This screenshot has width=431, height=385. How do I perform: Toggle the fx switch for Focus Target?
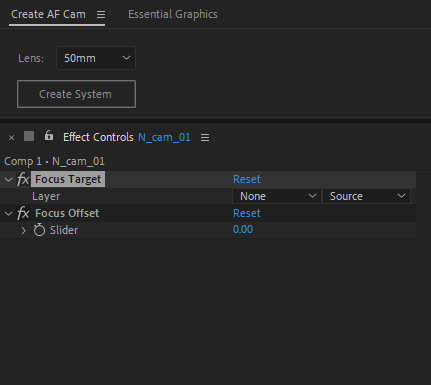[x=23, y=179]
